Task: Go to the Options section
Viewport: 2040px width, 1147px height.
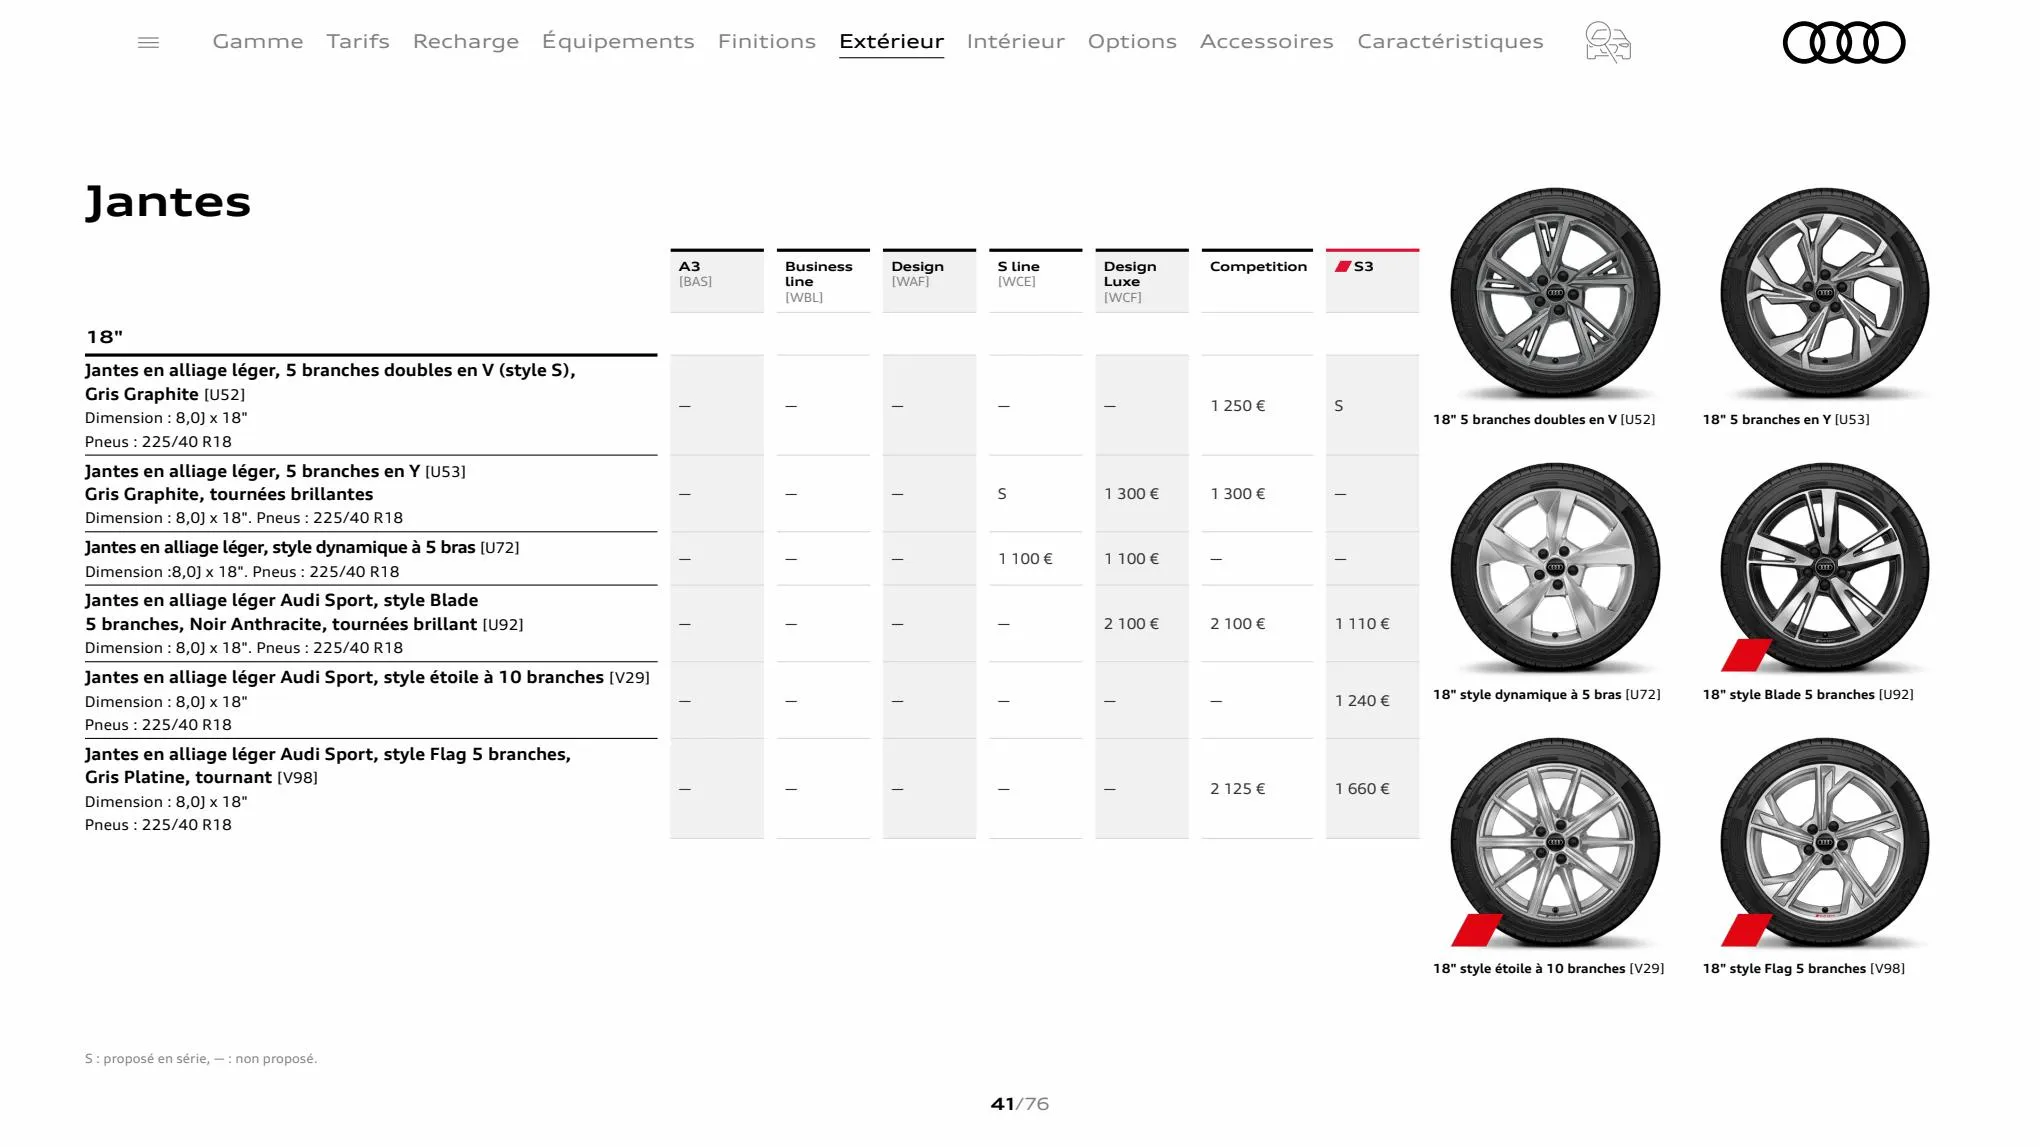Action: (1132, 41)
